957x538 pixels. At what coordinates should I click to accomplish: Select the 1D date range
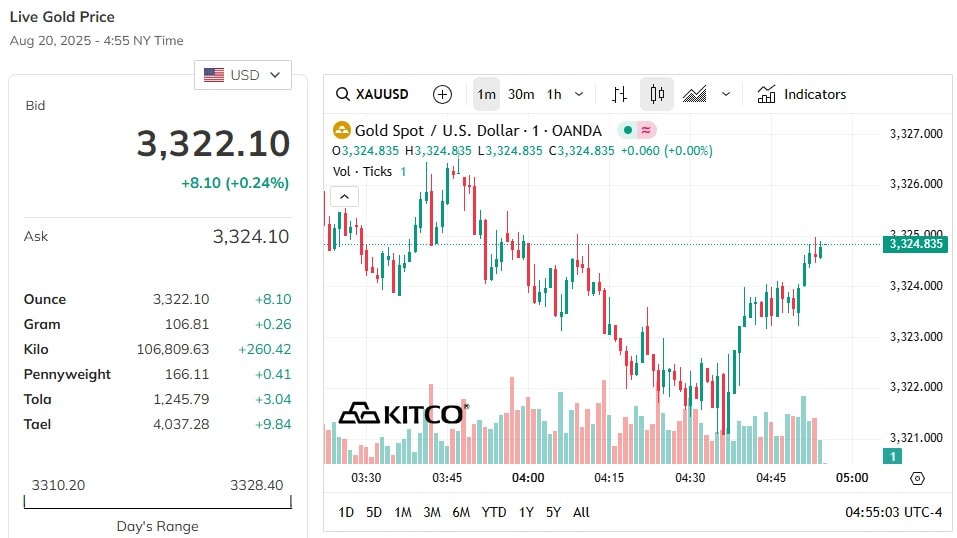coord(346,512)
